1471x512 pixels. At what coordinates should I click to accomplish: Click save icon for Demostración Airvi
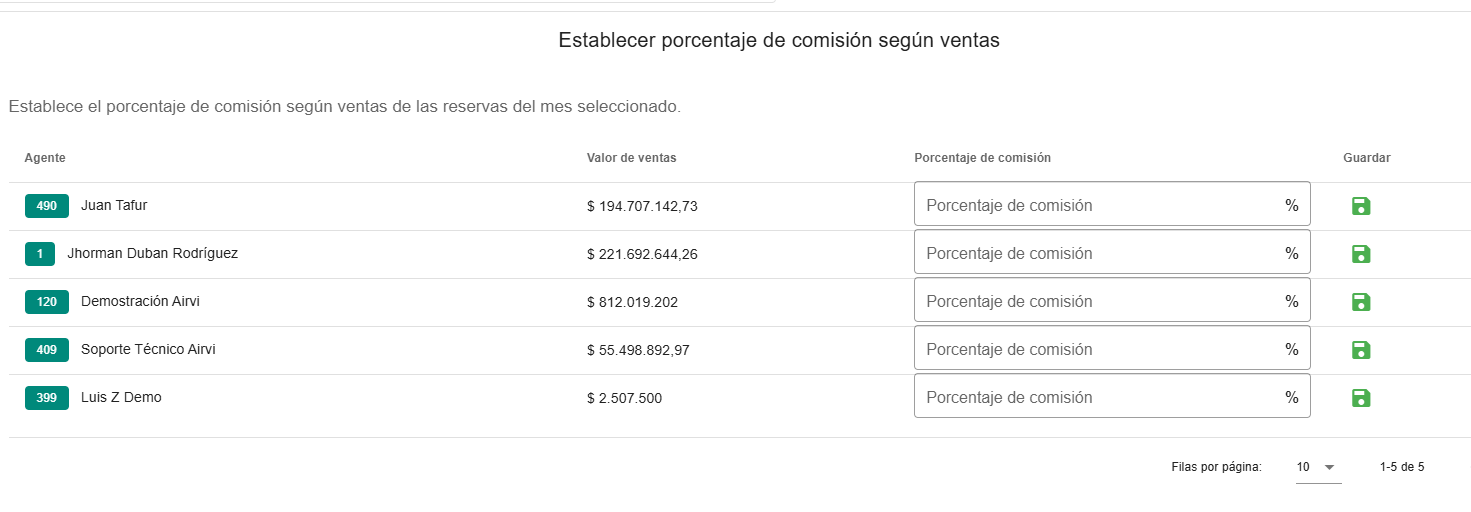pos(1360,302)
